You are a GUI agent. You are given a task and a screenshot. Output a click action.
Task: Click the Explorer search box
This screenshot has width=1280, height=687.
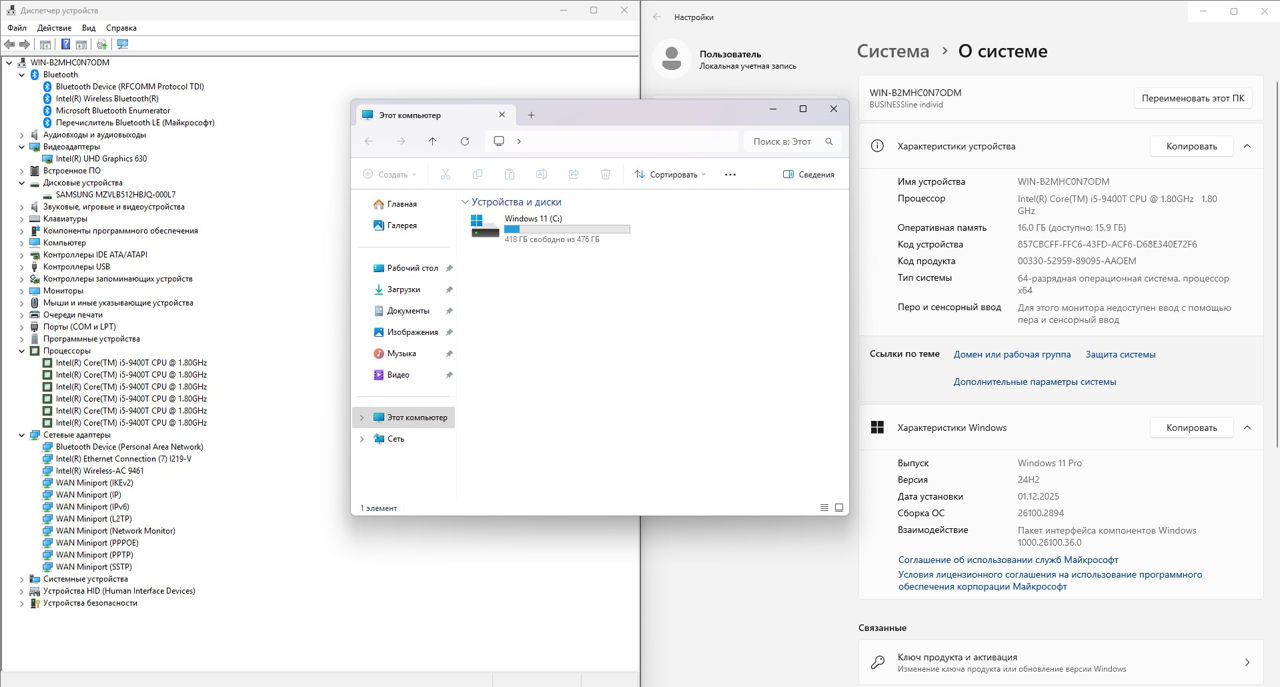coord(783,141)
